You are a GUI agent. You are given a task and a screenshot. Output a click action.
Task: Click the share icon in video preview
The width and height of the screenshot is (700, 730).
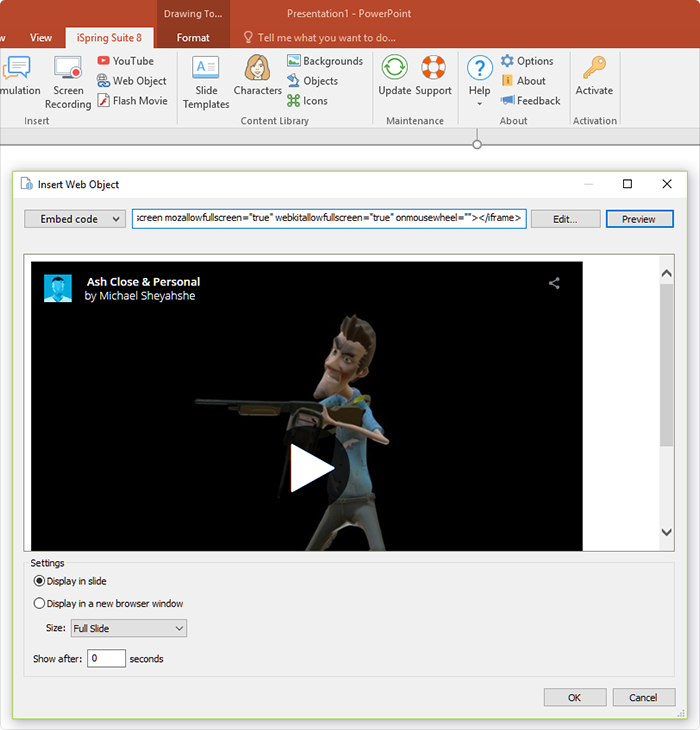point(554,283)
